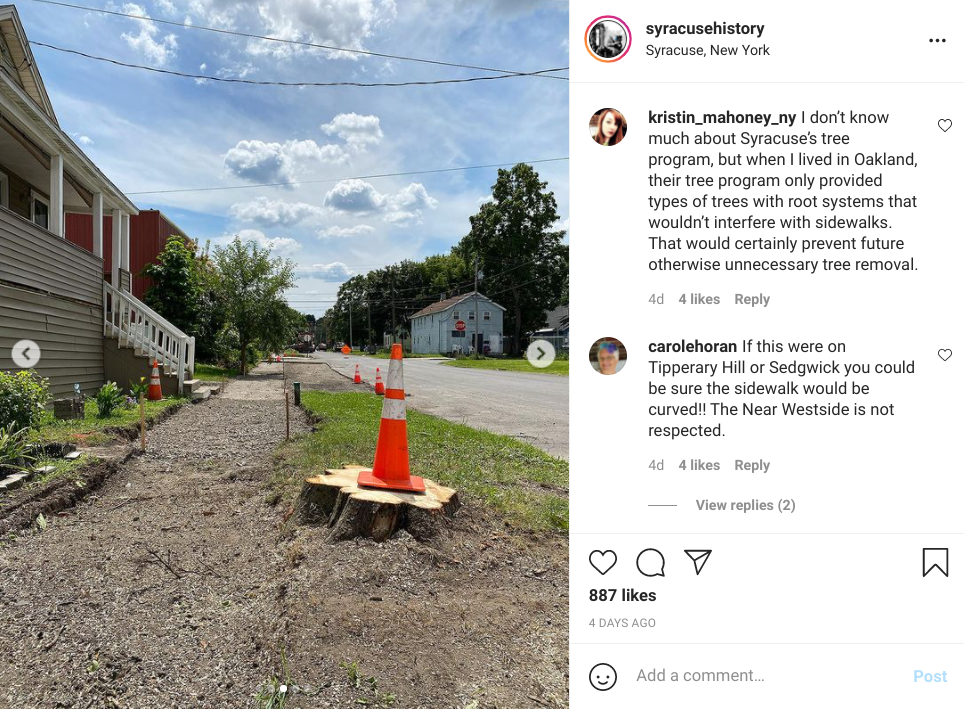The image size is (964, 709).
Task: Open the emoji picker smiley icon
Action: (x=602, y=676)
